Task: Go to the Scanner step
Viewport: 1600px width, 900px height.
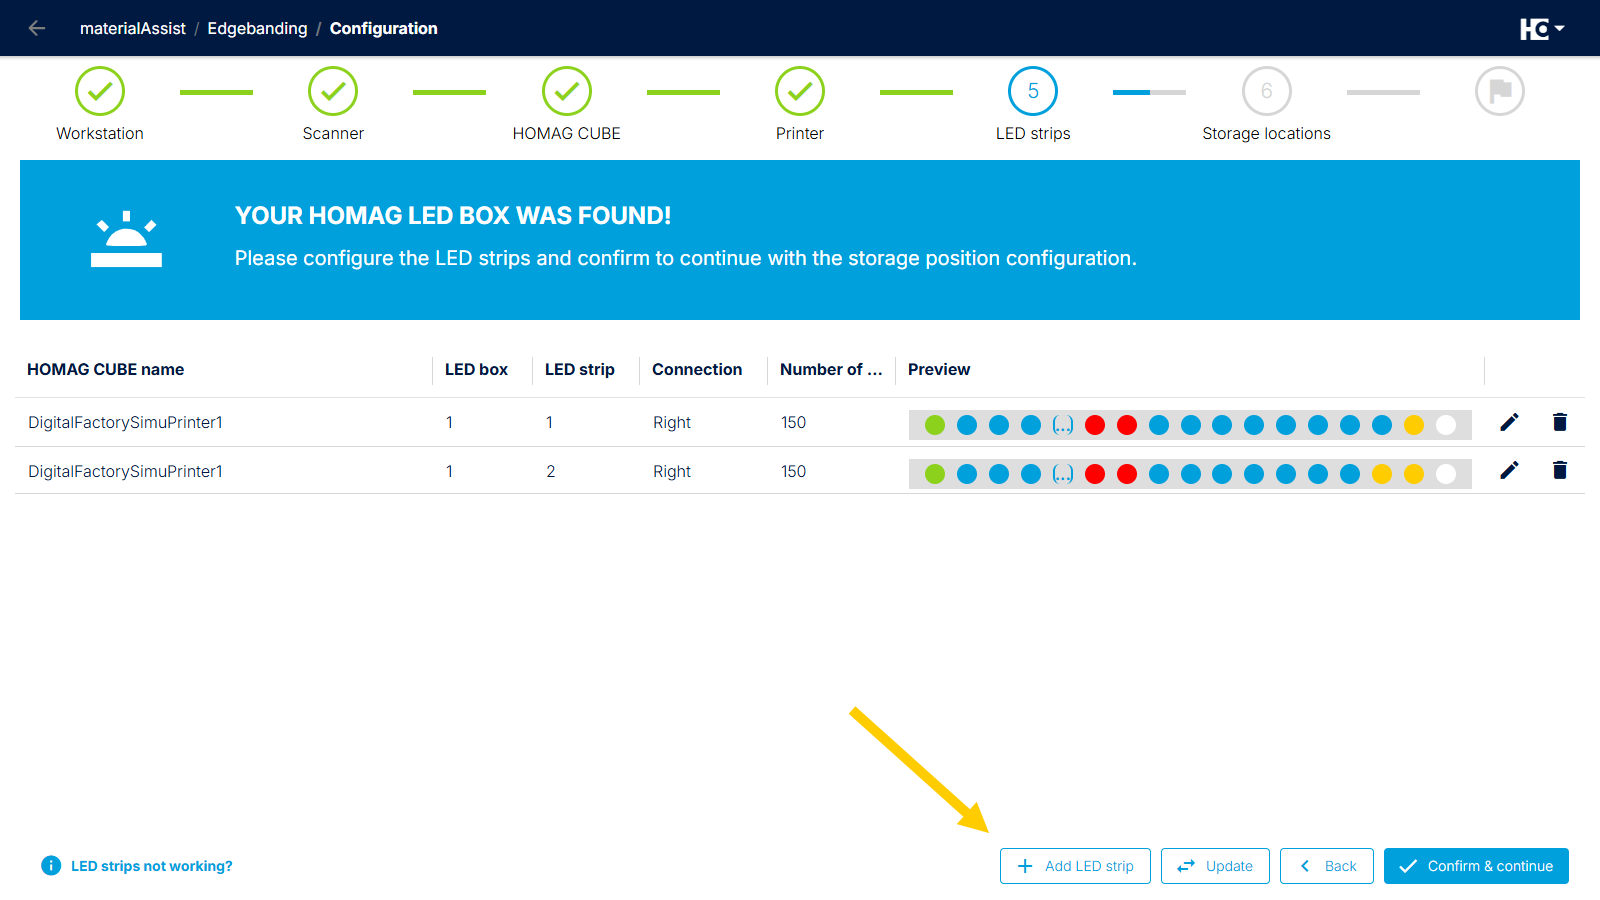Action: (x=333, y=91)
